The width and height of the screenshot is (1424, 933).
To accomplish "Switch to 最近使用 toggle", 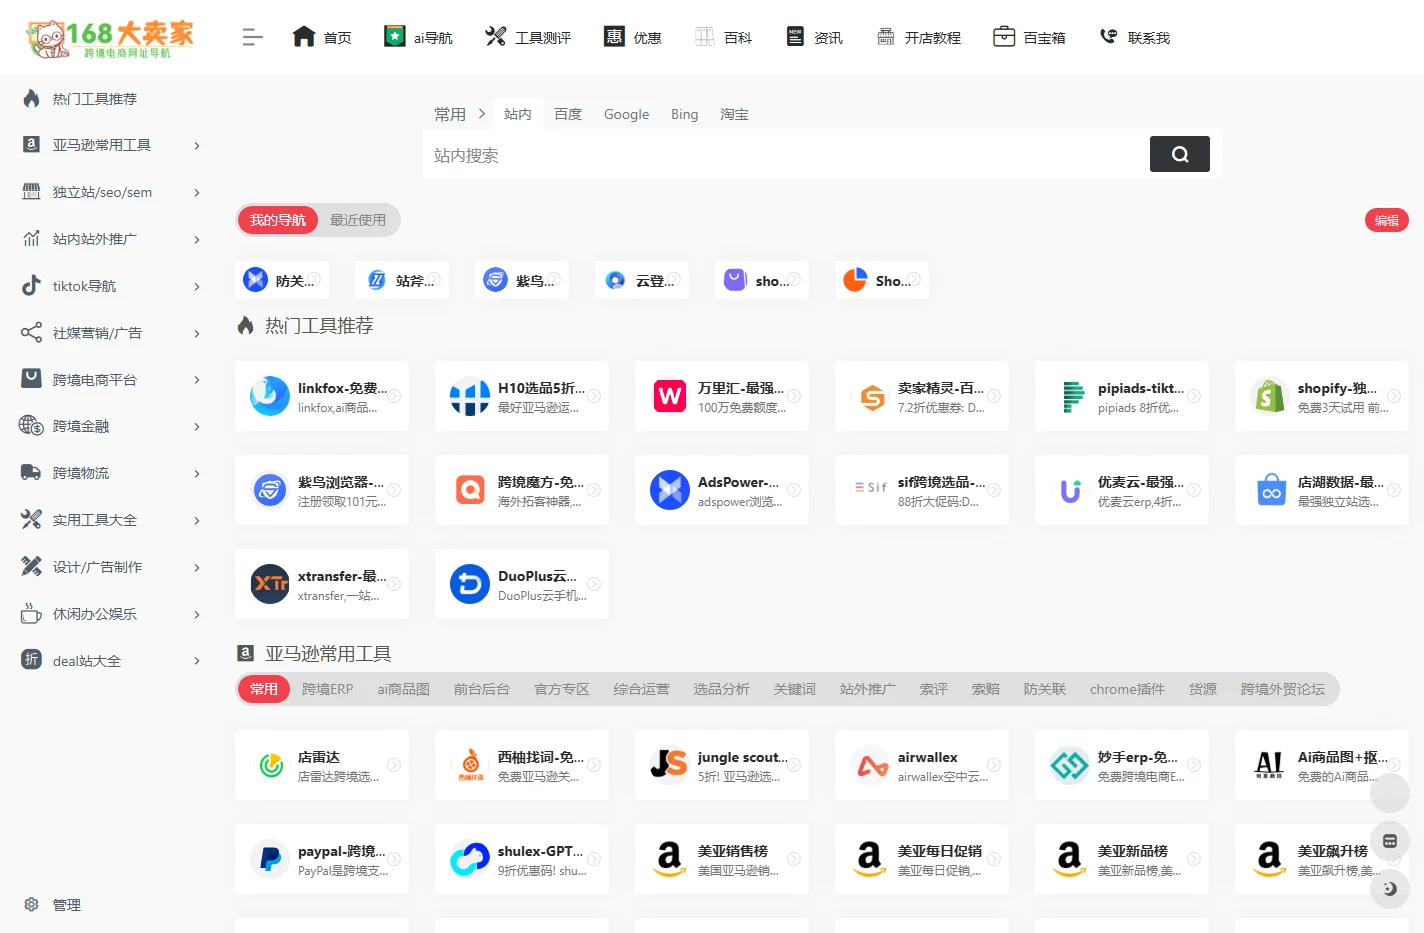I will (x=358, y=220).
